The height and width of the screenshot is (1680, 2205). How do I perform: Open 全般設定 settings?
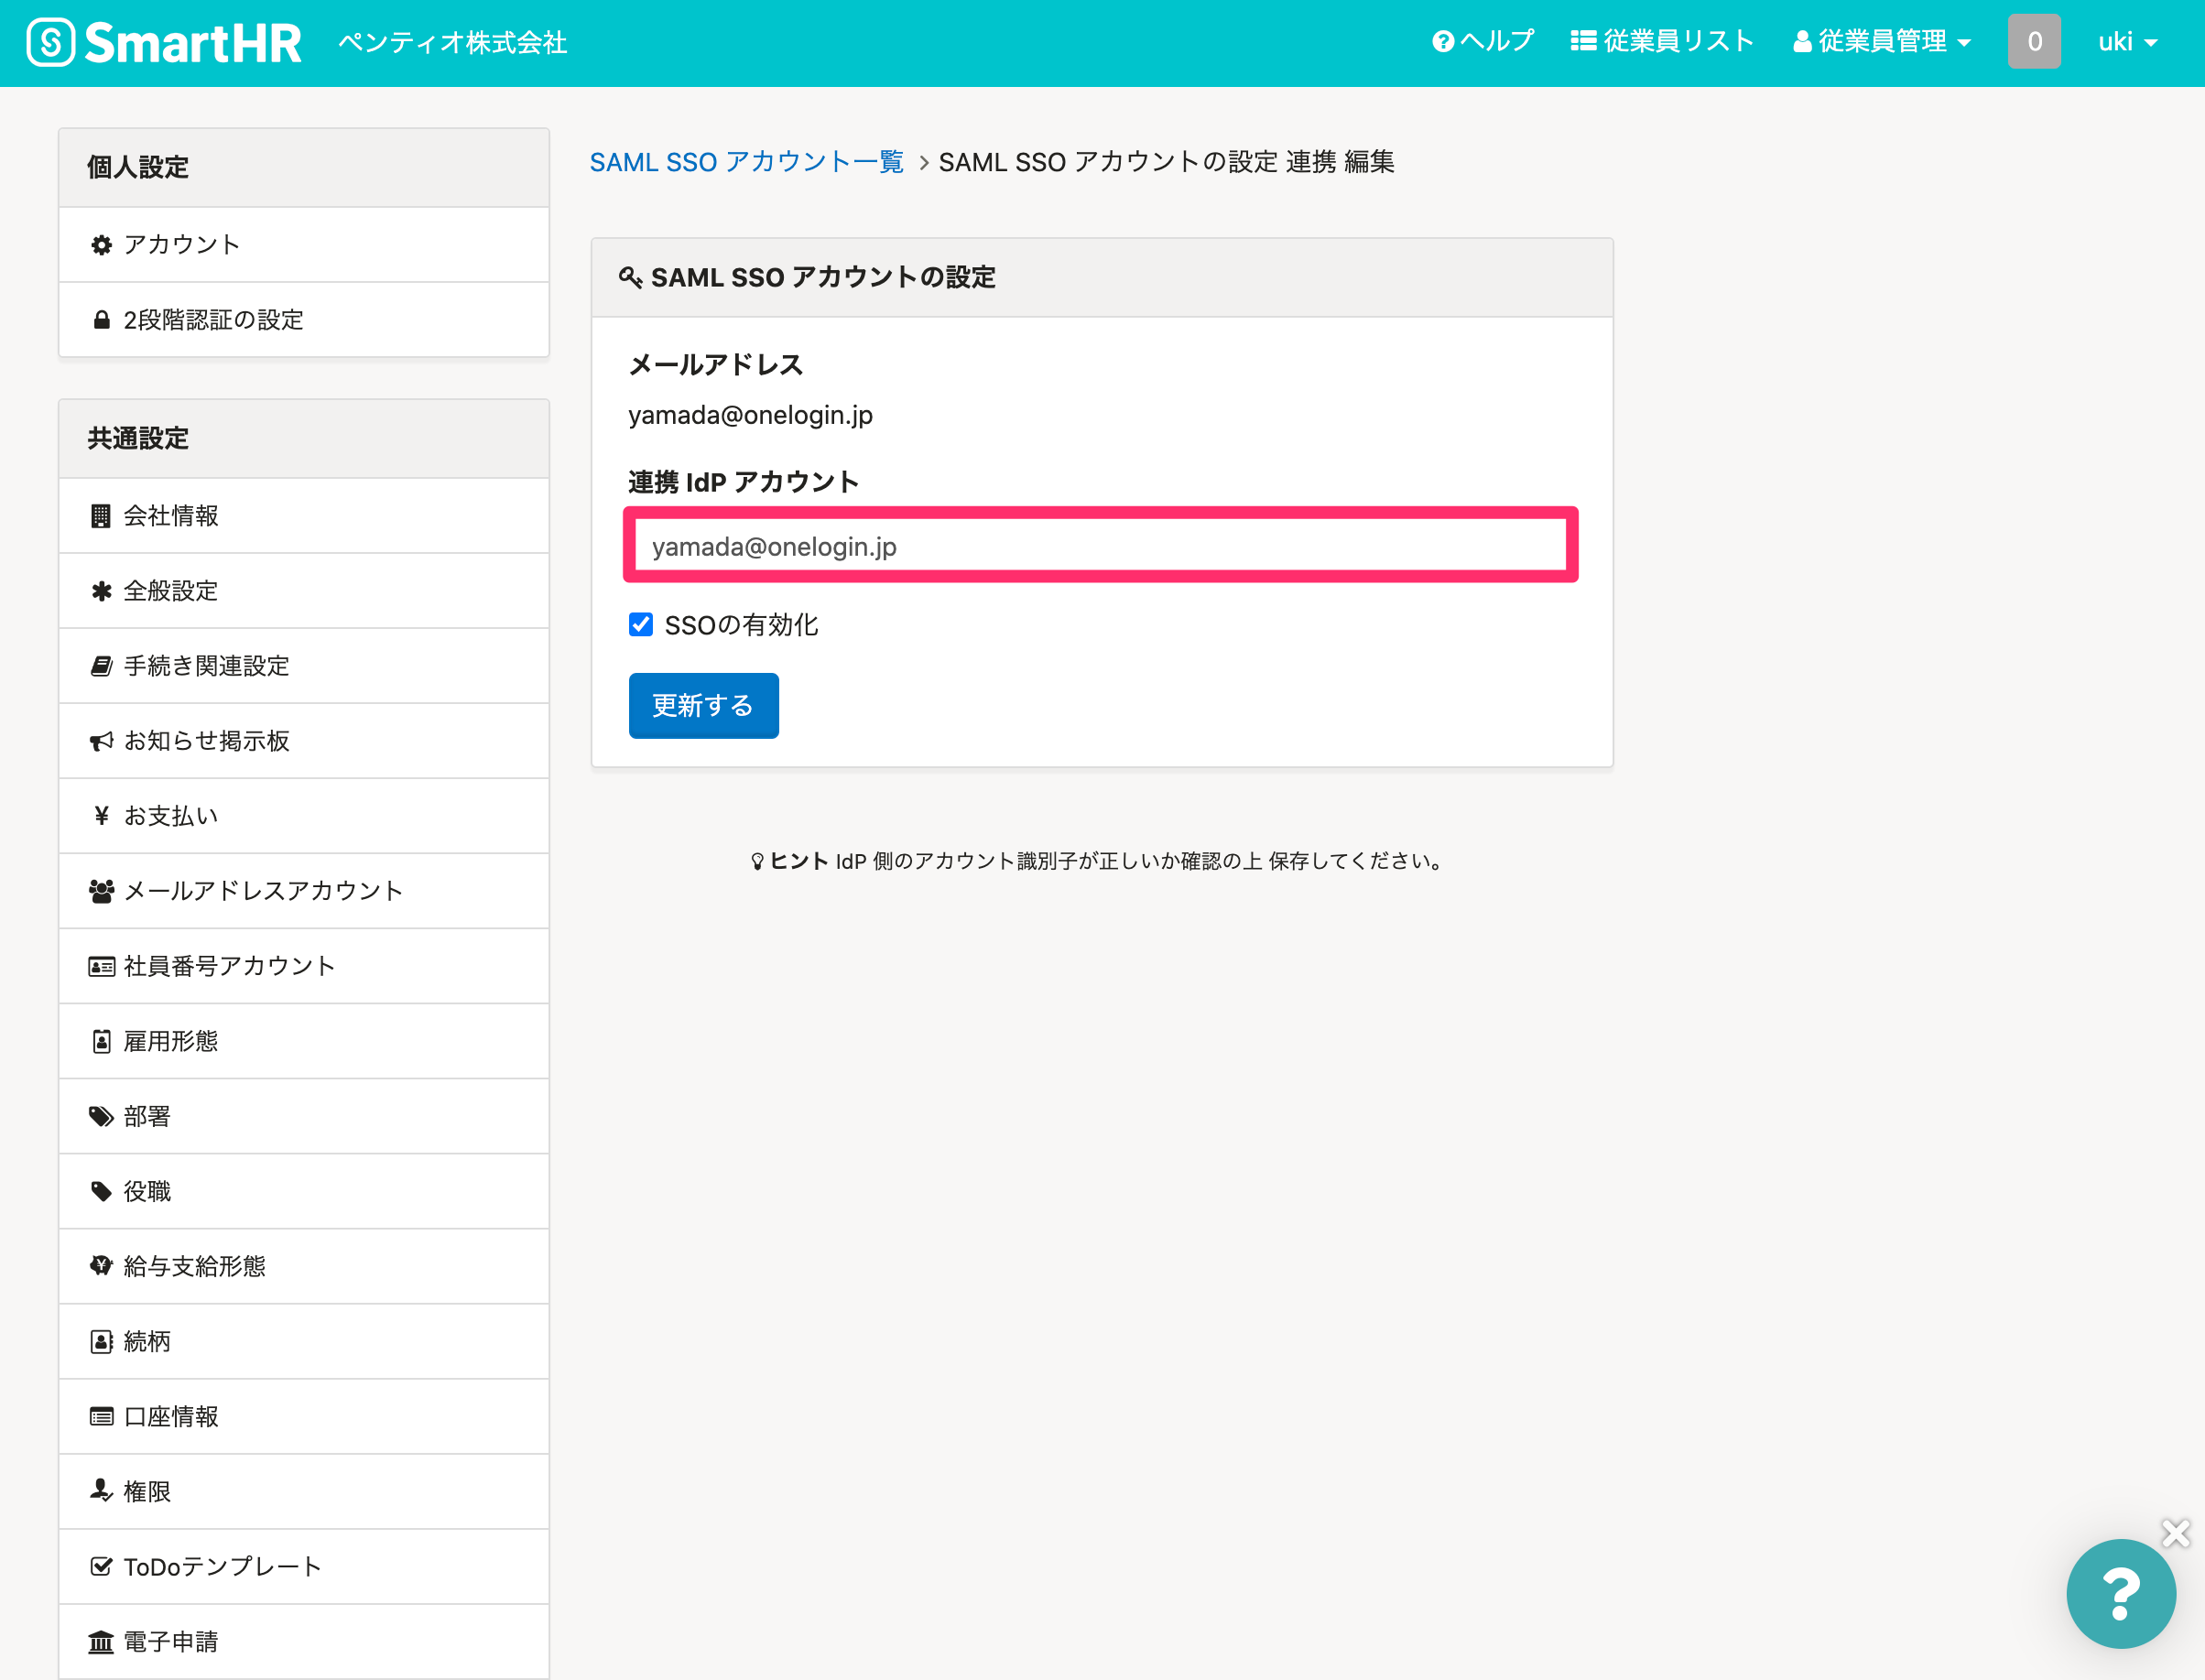304,591
